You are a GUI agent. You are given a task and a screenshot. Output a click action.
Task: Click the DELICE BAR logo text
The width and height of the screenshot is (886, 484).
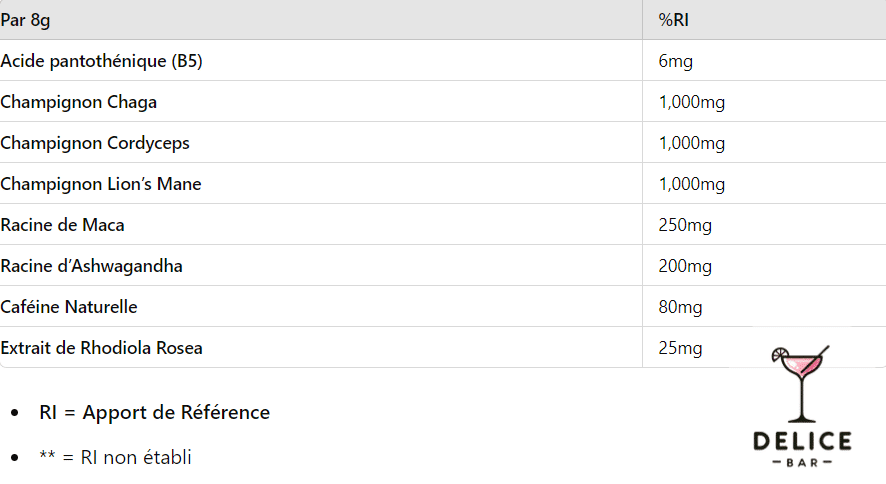click(x=802, y=450)
